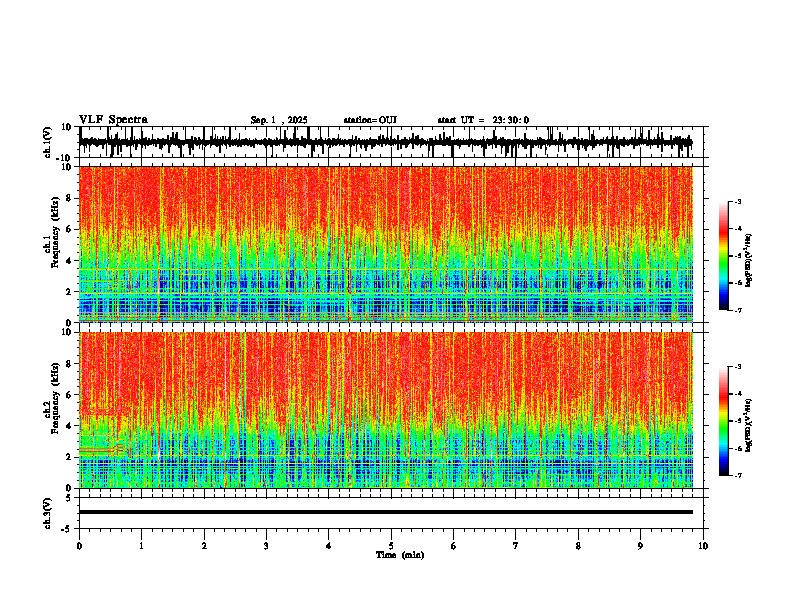The height and width of the screenshot is (612, 792).
Task: Click the -5 tick of ch.3(V) axis
Action: click(67, 529)
